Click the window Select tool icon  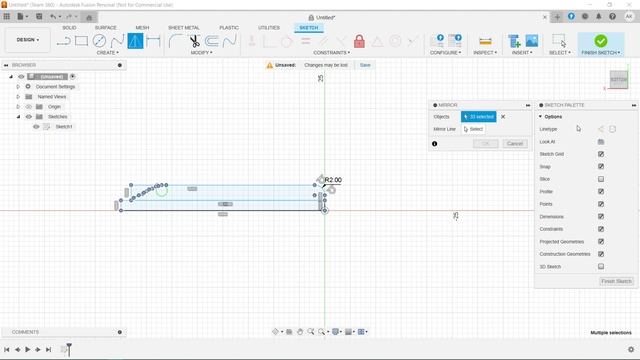559,41
